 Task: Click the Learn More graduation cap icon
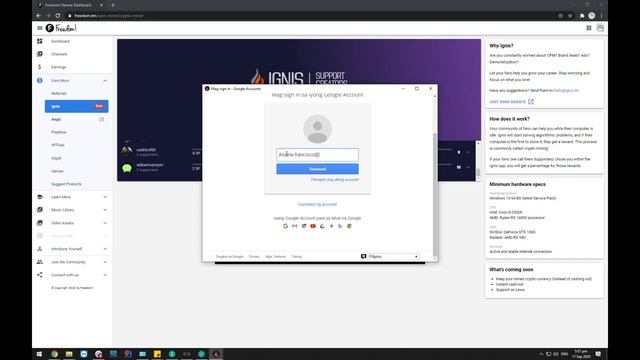click(x=40, y=197)
